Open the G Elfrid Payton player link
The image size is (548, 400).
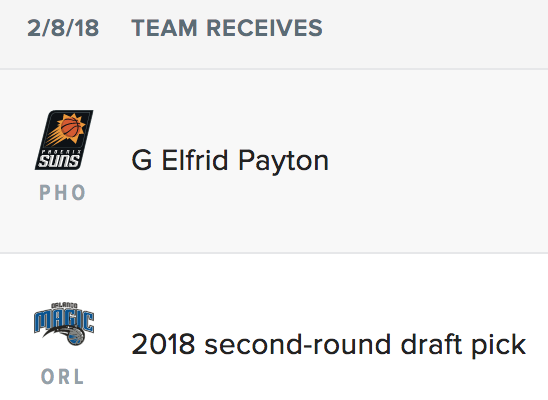[x=230, y=161]
